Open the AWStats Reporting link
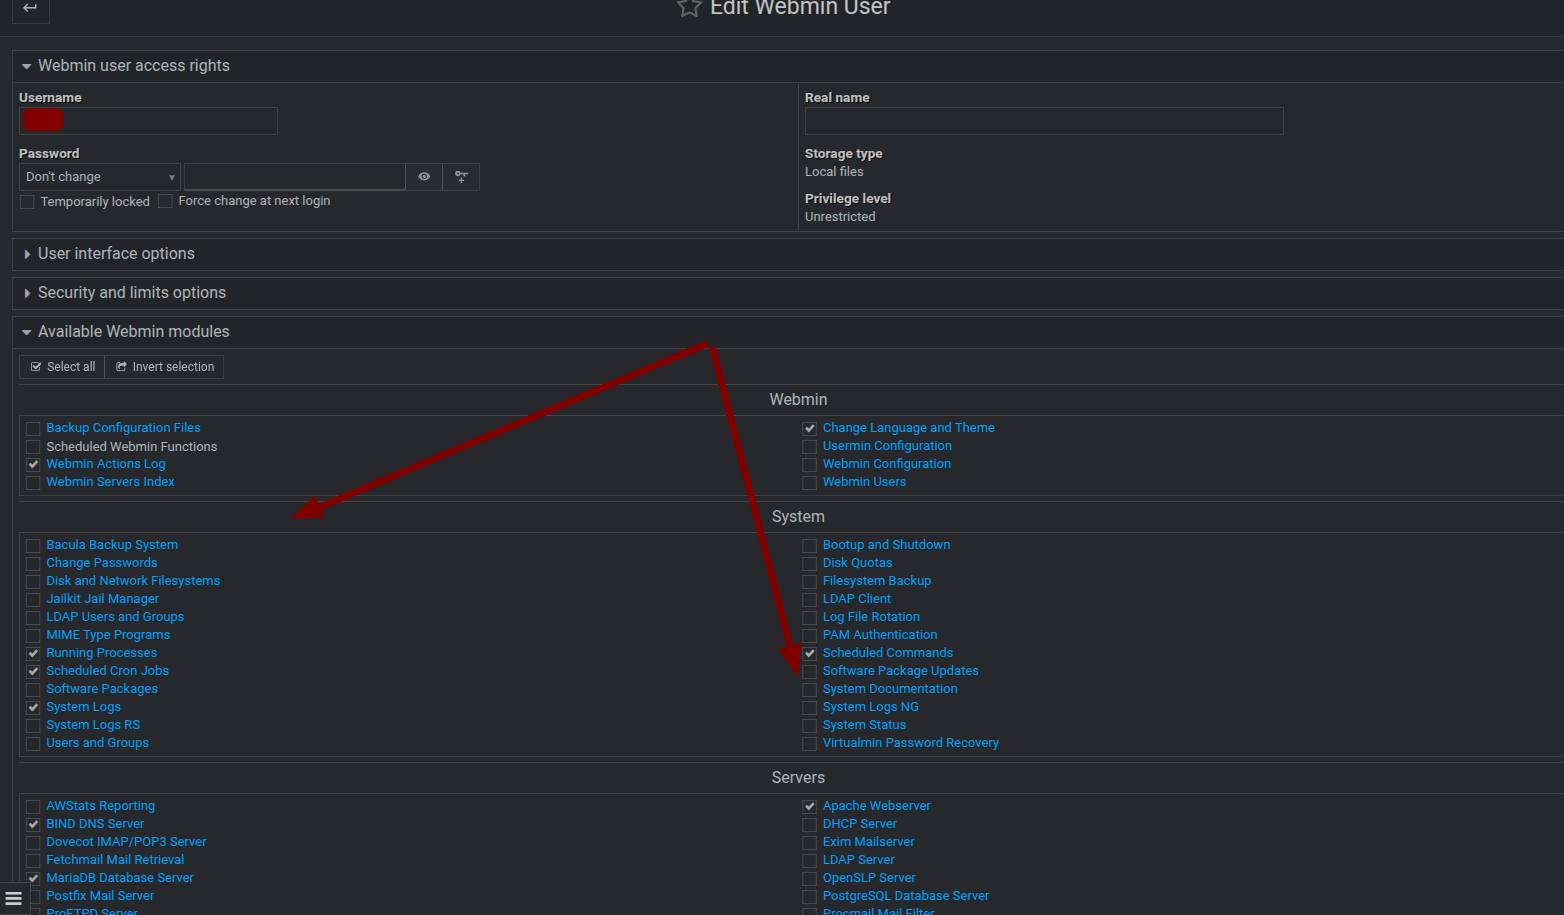The image size is (1564, 915). click(x=100, y=806)
